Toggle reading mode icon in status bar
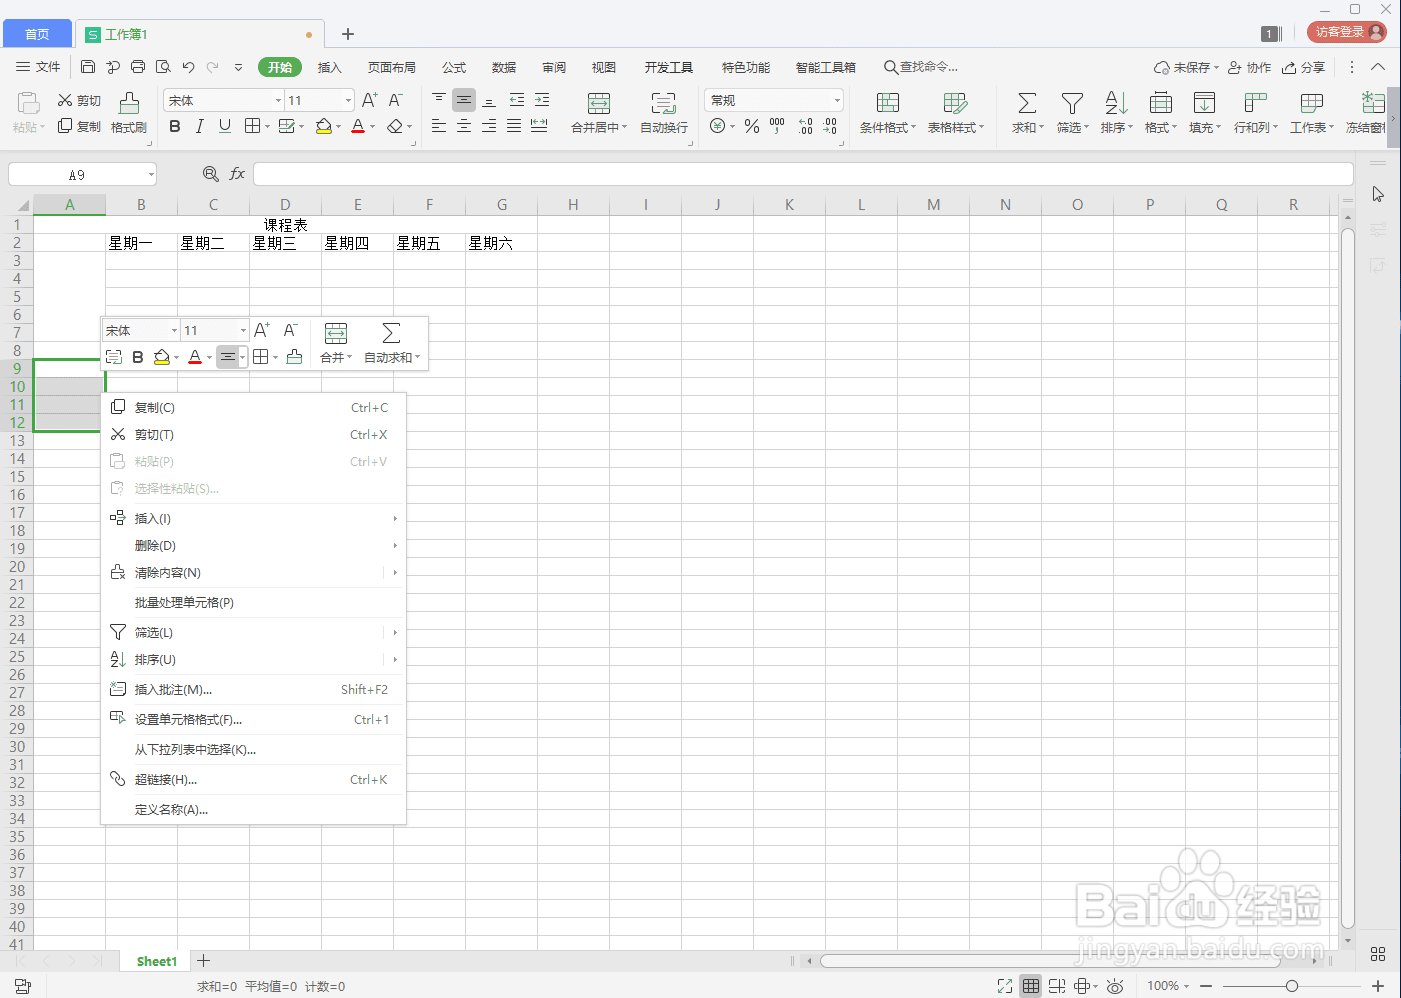Screen dimensions: 1401x998 pos(1082,986)
